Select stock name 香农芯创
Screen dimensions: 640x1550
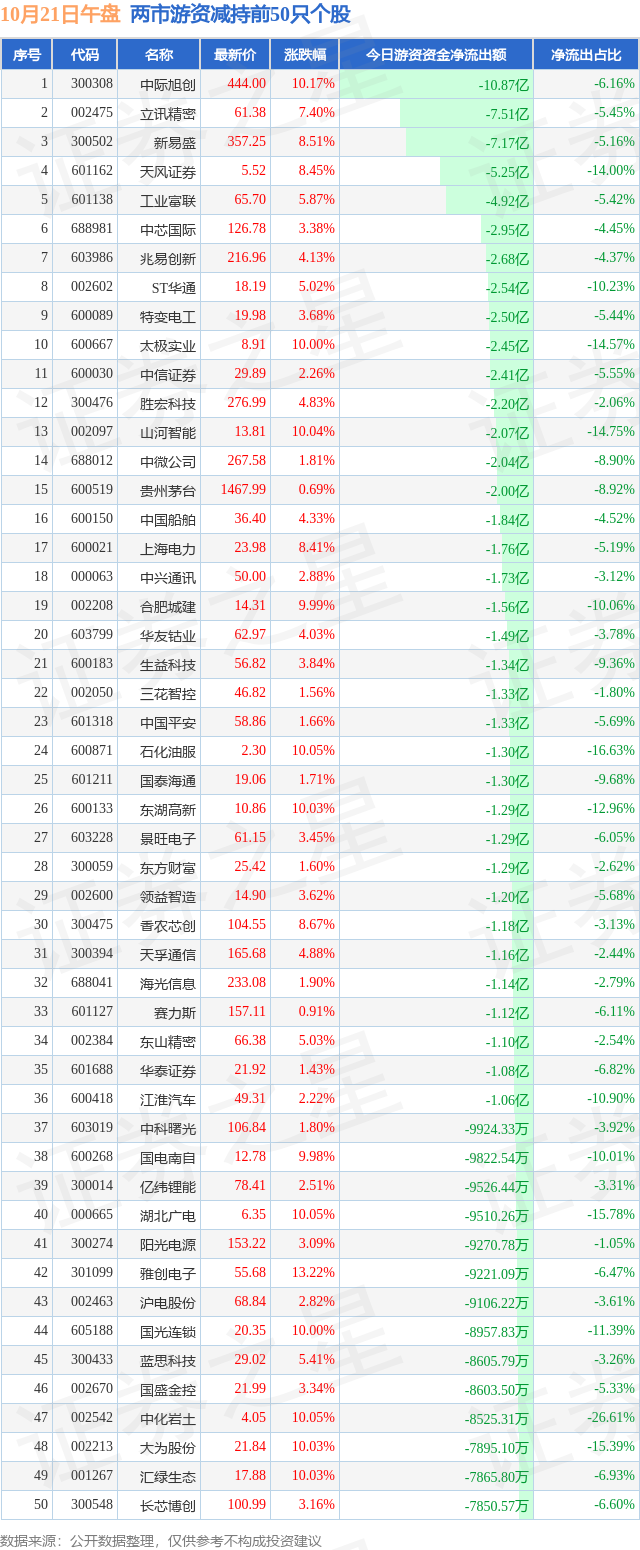pos(168,925)
